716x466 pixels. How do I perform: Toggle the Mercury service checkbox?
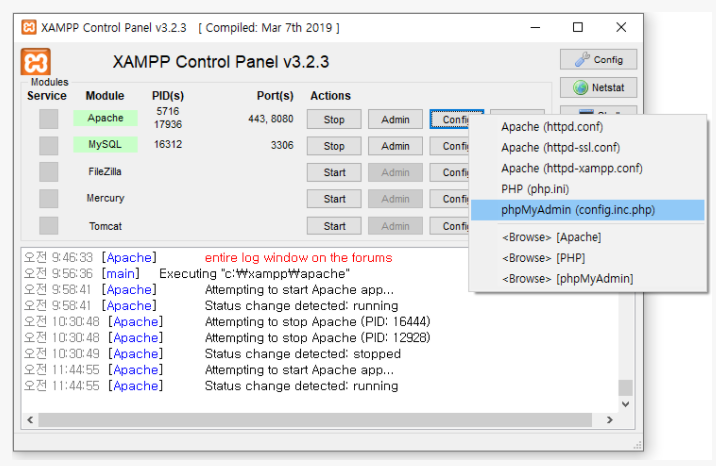click(x=48, y=199)
